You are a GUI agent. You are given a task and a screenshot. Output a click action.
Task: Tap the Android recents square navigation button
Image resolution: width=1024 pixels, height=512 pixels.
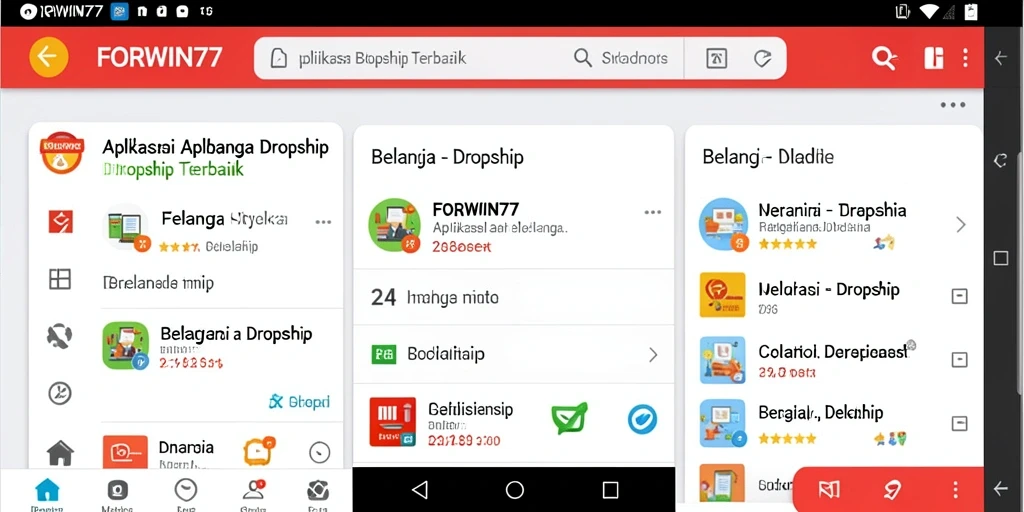pyautogui.click(x=610, y=490)
